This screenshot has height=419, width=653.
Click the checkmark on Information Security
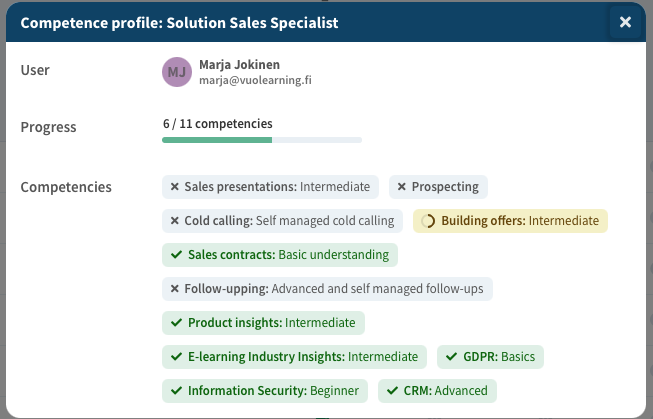(176, 391)
